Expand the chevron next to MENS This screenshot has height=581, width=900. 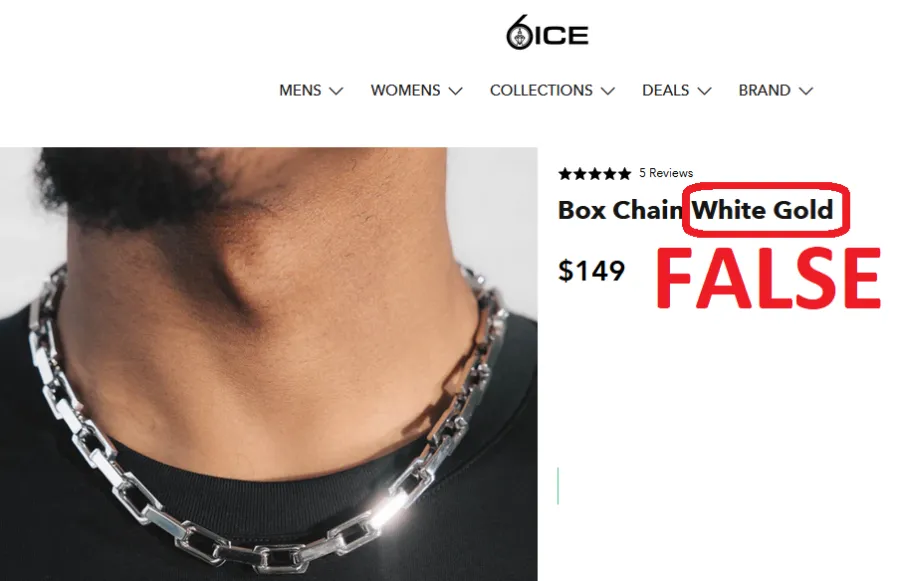click(336, 91)
